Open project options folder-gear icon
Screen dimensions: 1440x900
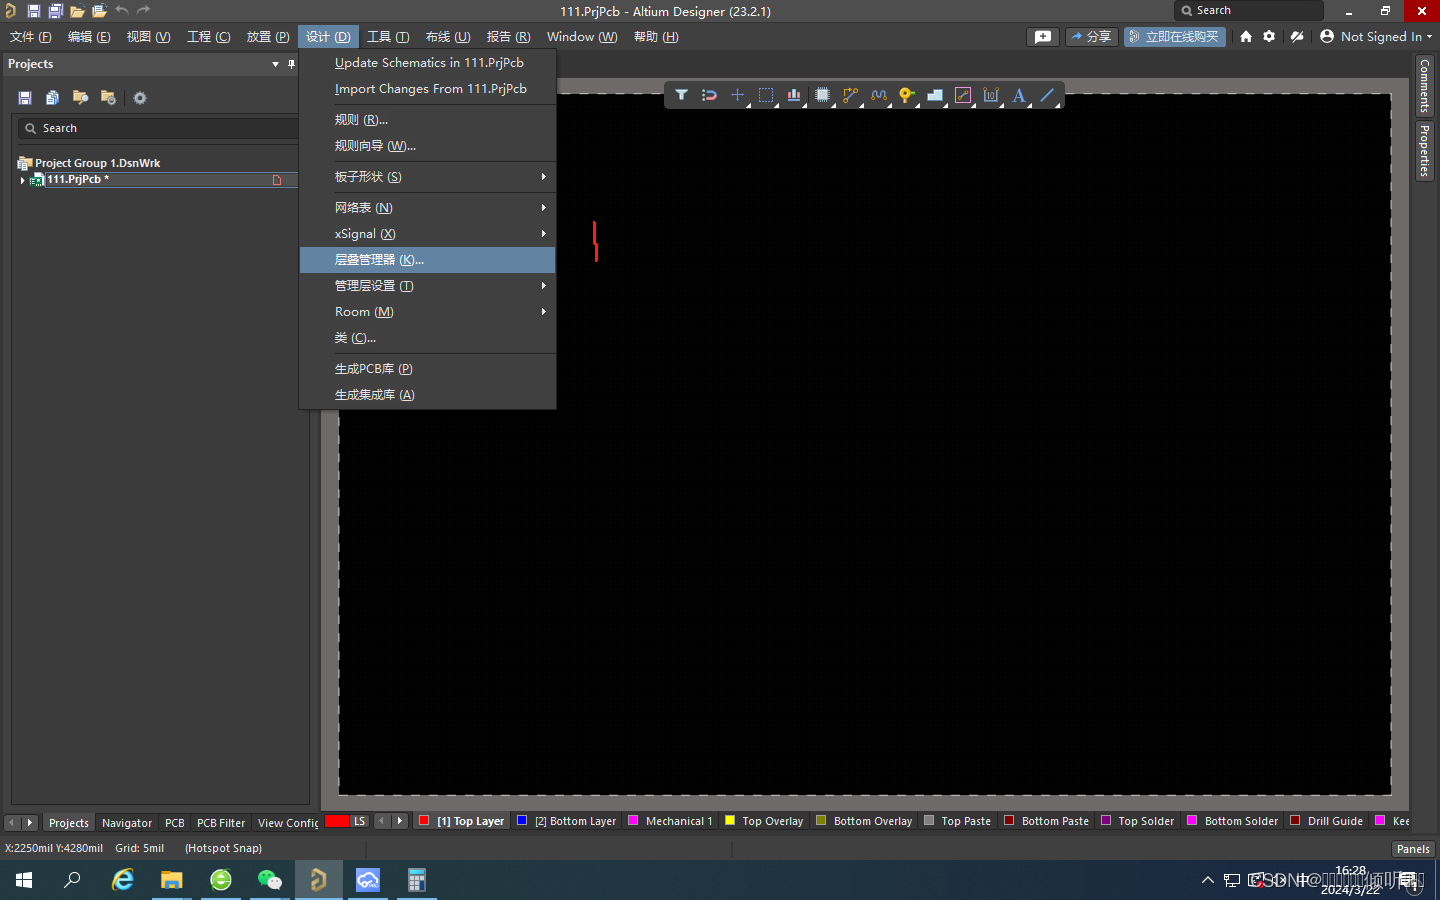point(108,98)
